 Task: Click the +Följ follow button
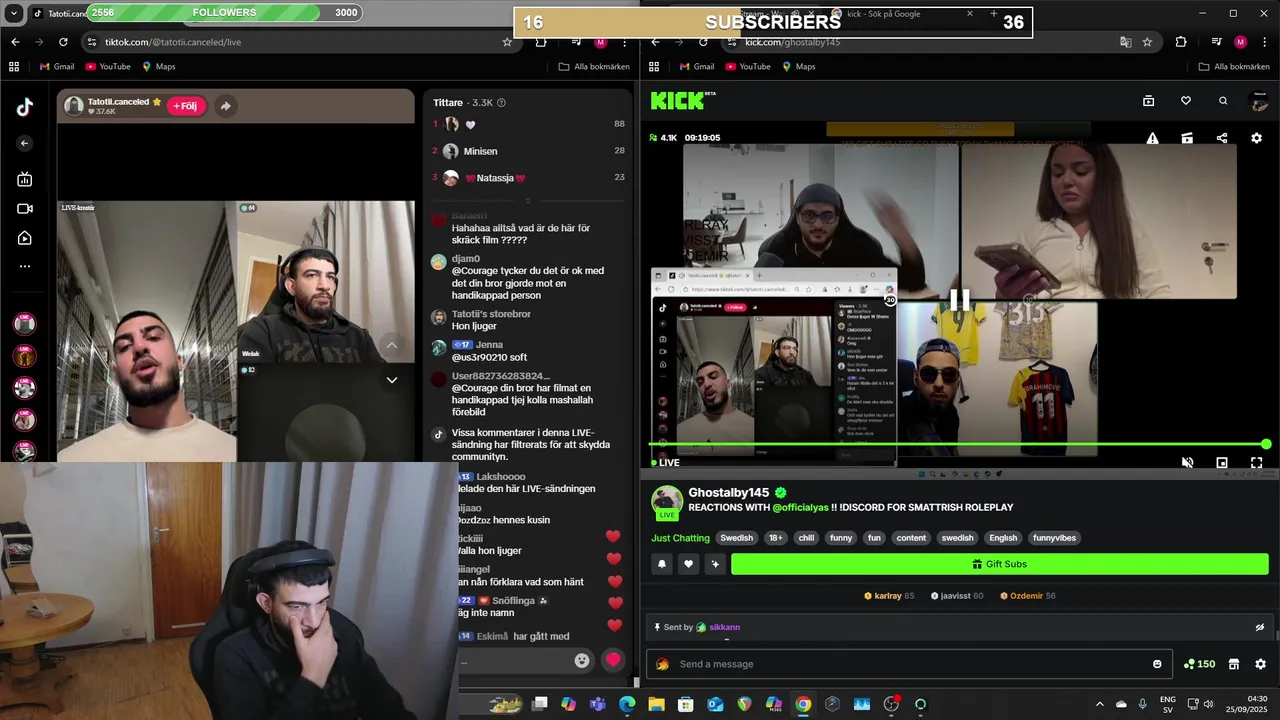click(186, 106)
